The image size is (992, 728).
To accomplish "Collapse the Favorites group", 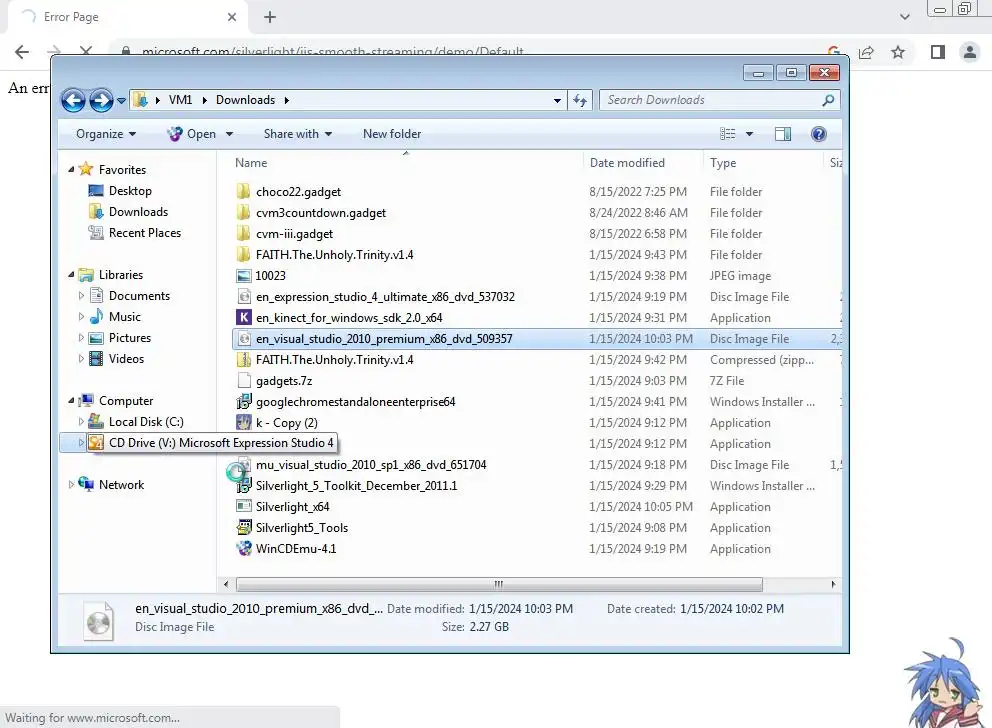I will coord(71,170).
